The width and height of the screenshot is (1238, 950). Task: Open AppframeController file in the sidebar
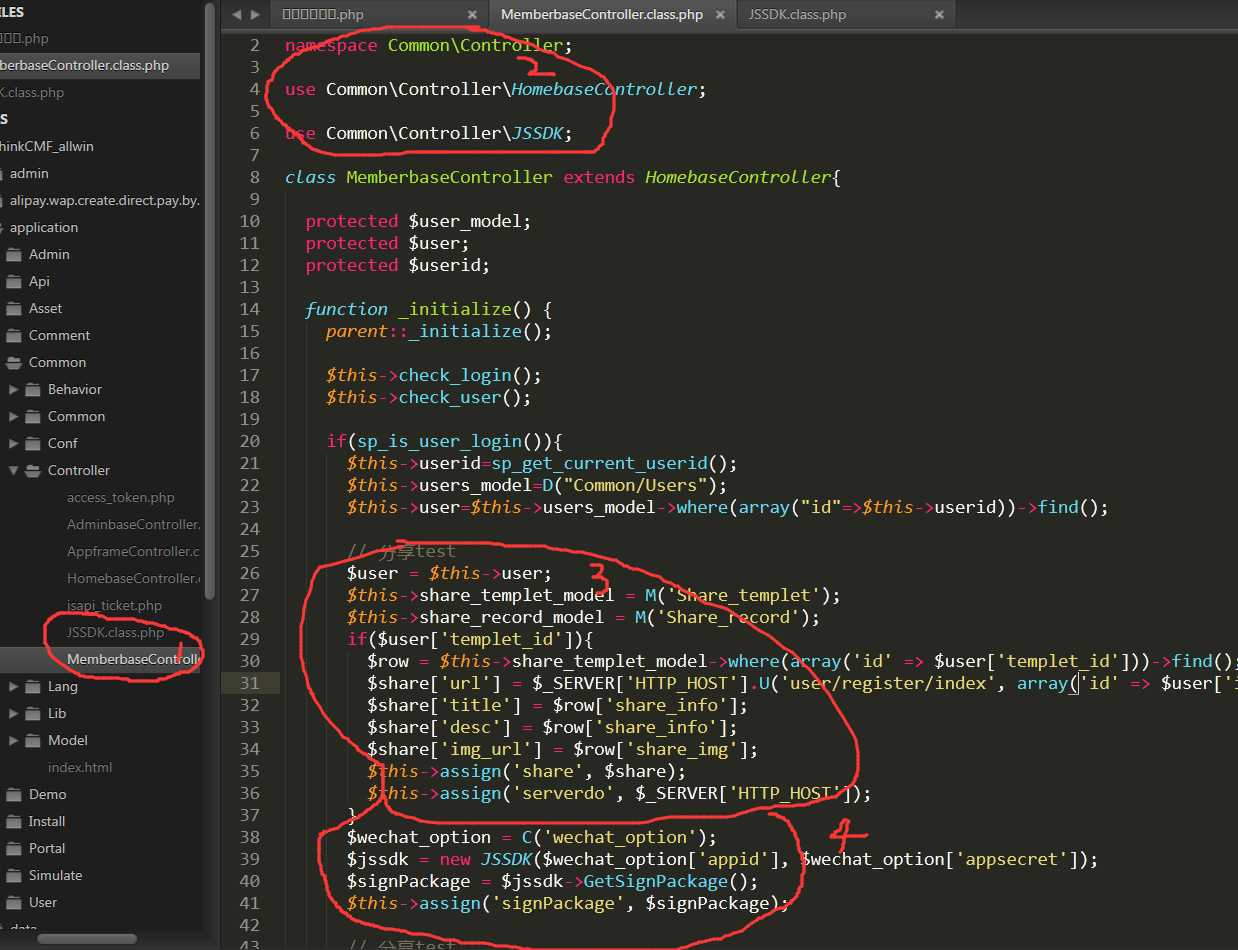point(133,552)
